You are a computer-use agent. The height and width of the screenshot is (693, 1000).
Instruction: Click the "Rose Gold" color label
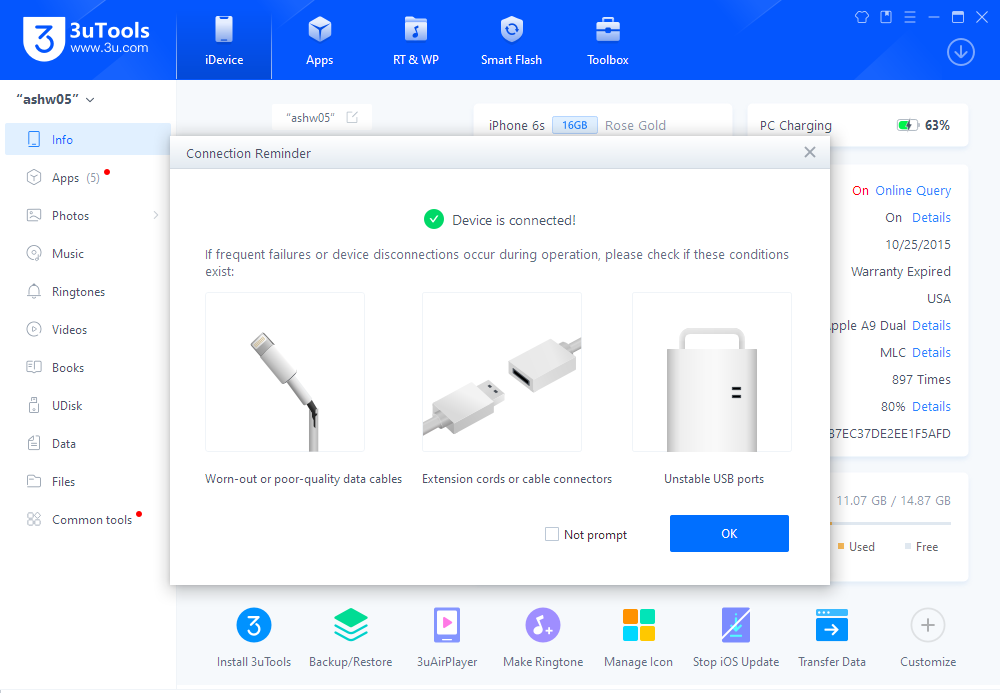click(635, 126)
